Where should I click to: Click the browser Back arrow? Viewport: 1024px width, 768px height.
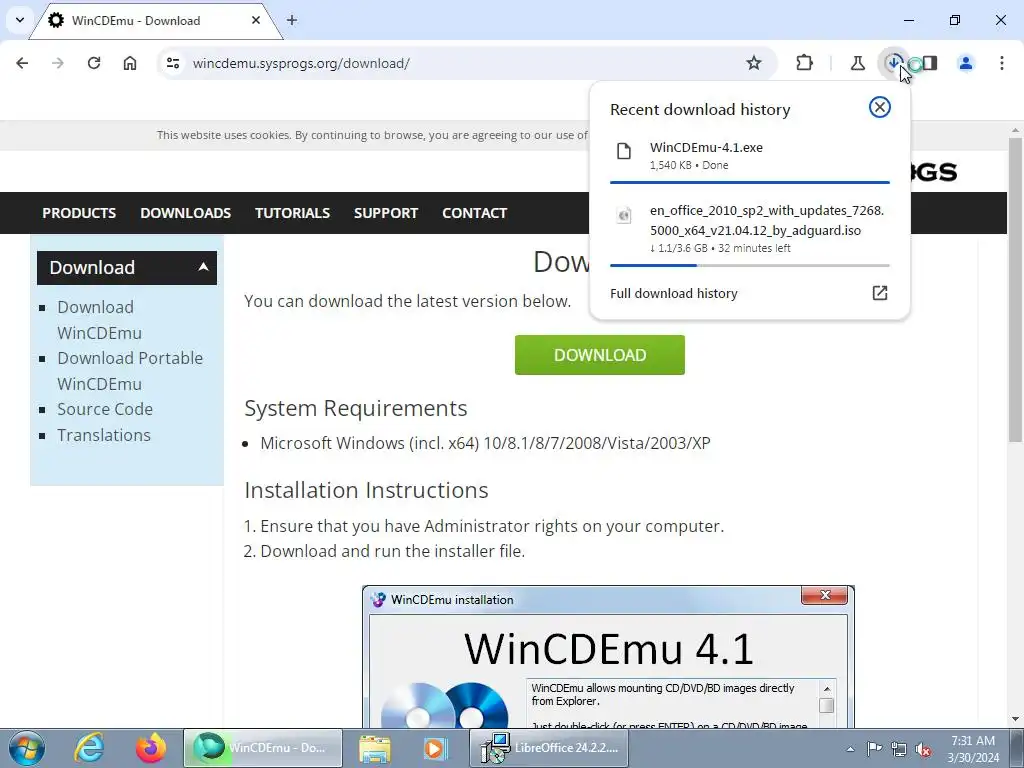click(22, 63)
